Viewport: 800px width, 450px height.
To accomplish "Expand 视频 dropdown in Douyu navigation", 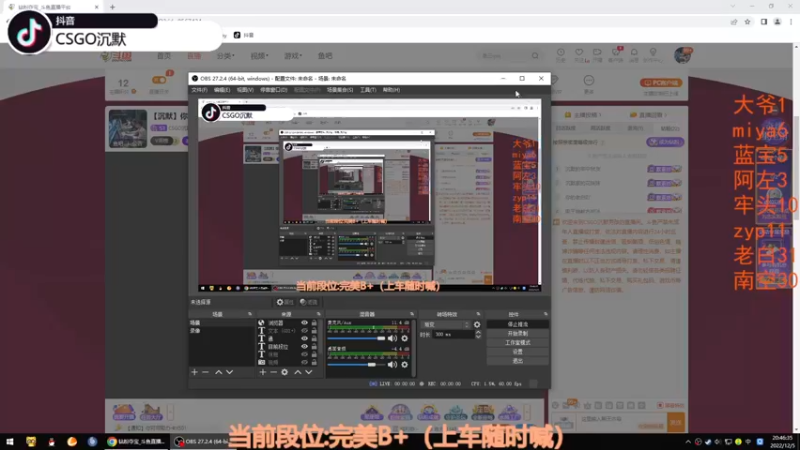I will (259, 56).
